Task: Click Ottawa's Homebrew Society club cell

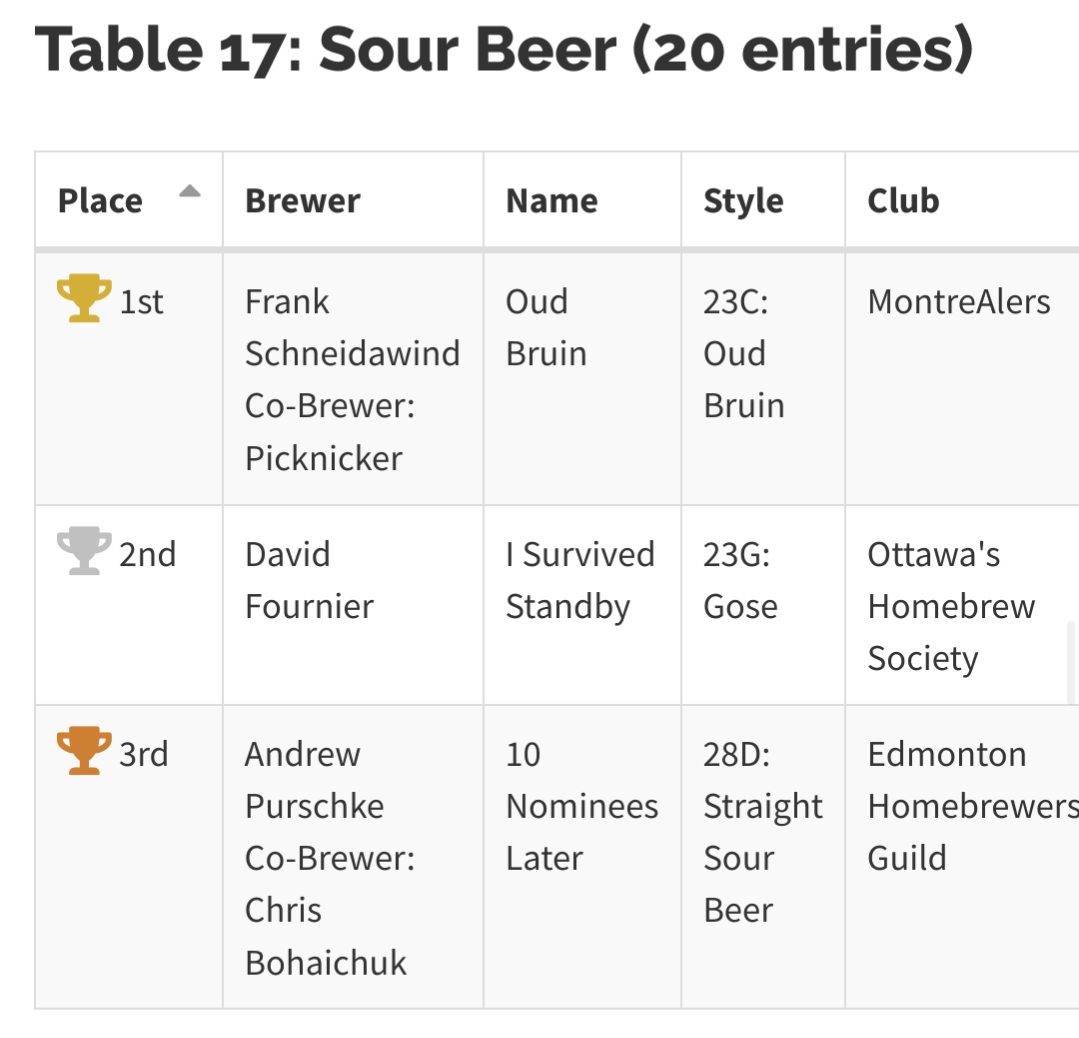Action: 951,606
